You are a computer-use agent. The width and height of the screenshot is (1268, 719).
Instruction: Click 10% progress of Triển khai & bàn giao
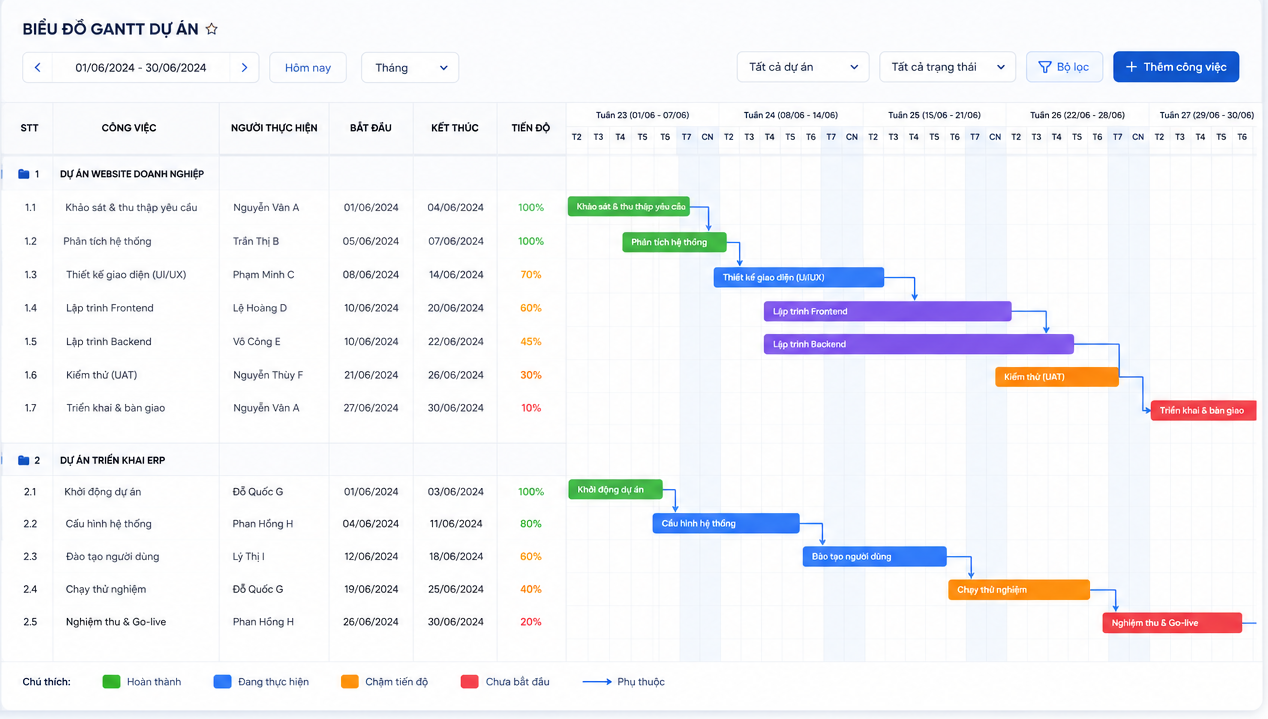click(531, 408)
